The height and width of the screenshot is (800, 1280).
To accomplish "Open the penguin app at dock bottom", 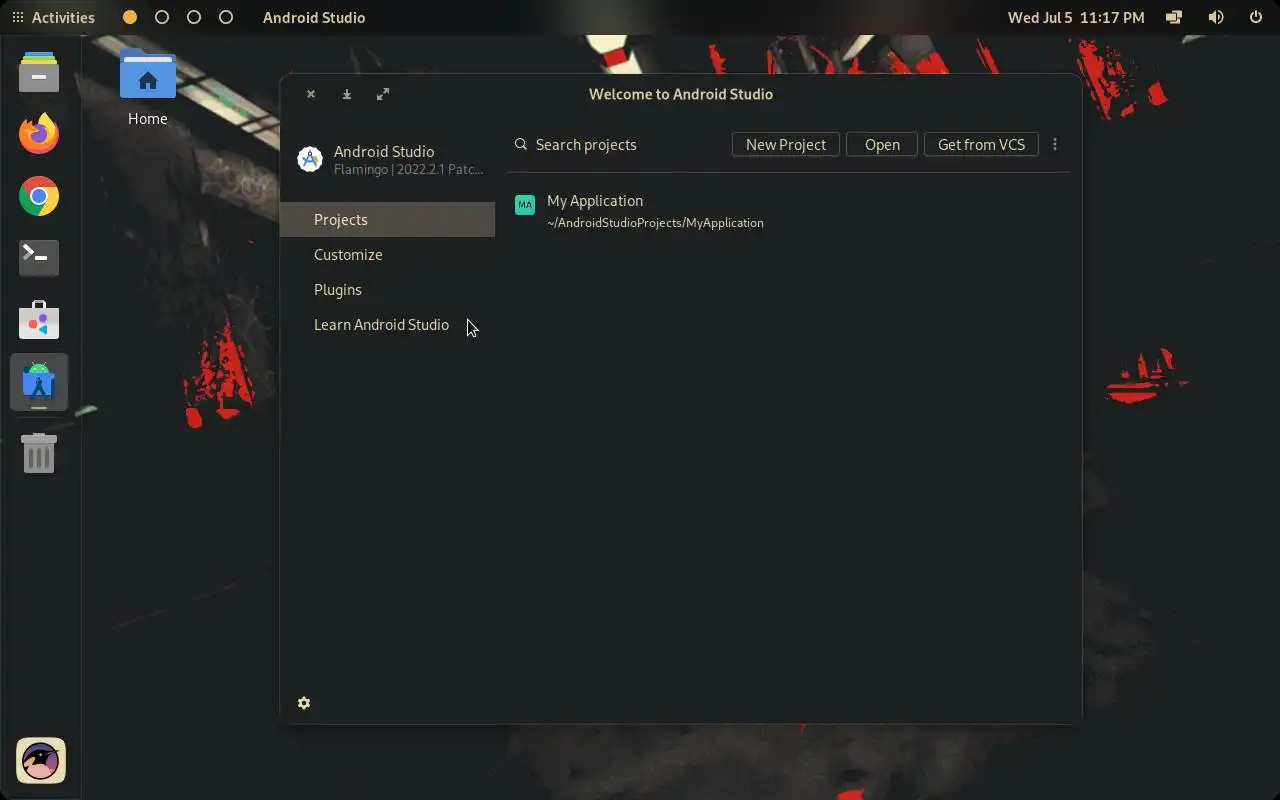I will (x=41, y=762).
